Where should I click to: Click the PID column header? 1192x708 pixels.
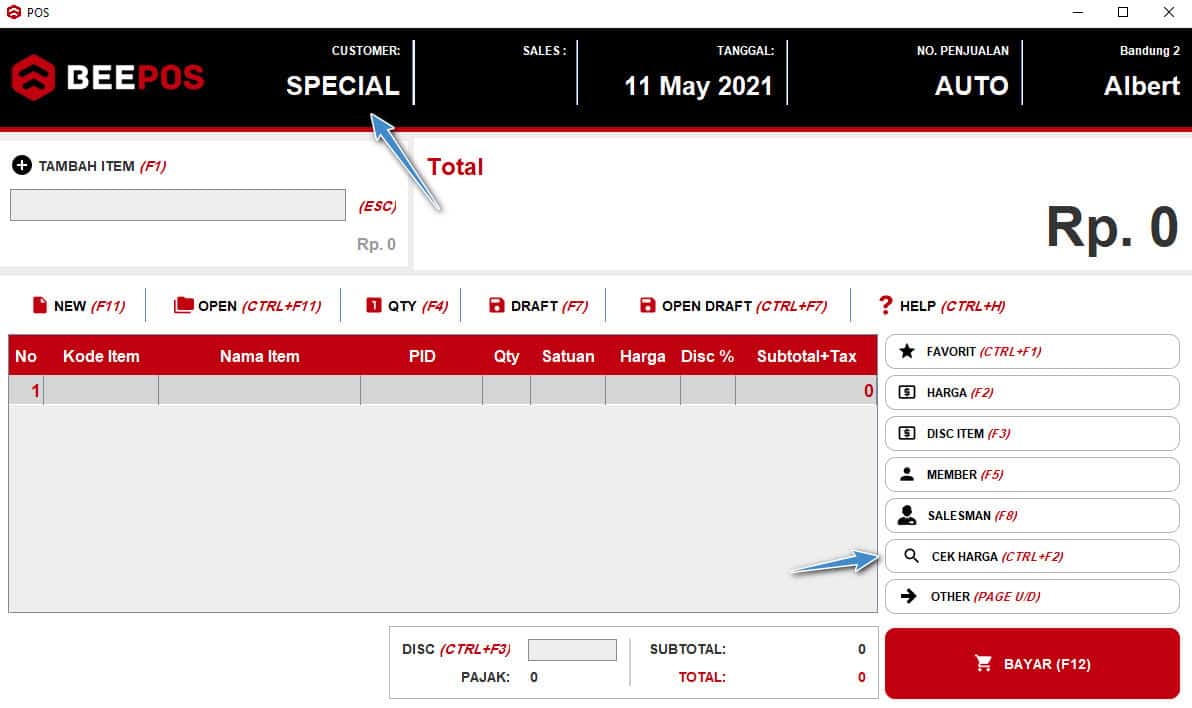pos(422,356)
